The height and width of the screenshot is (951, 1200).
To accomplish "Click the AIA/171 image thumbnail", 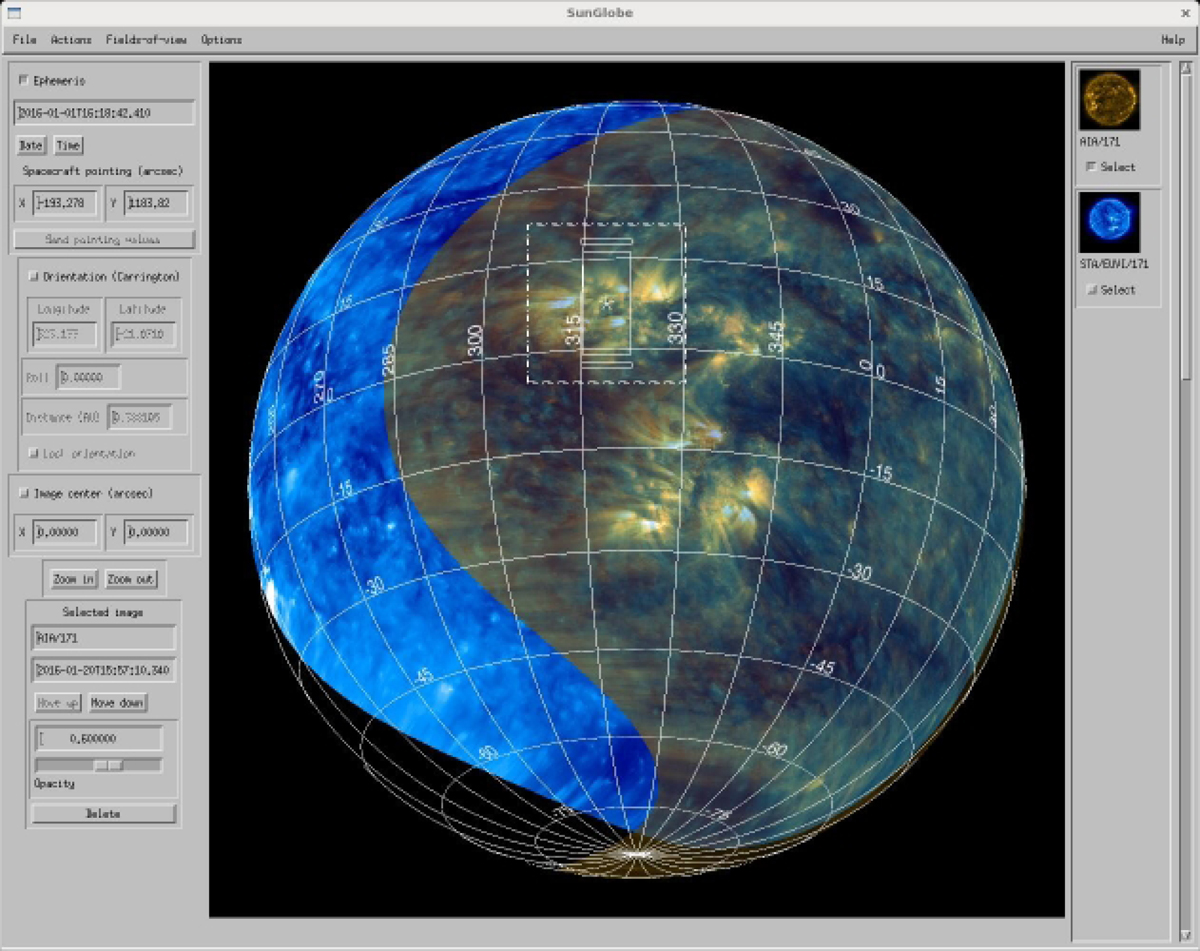I will coord(1109,100).
